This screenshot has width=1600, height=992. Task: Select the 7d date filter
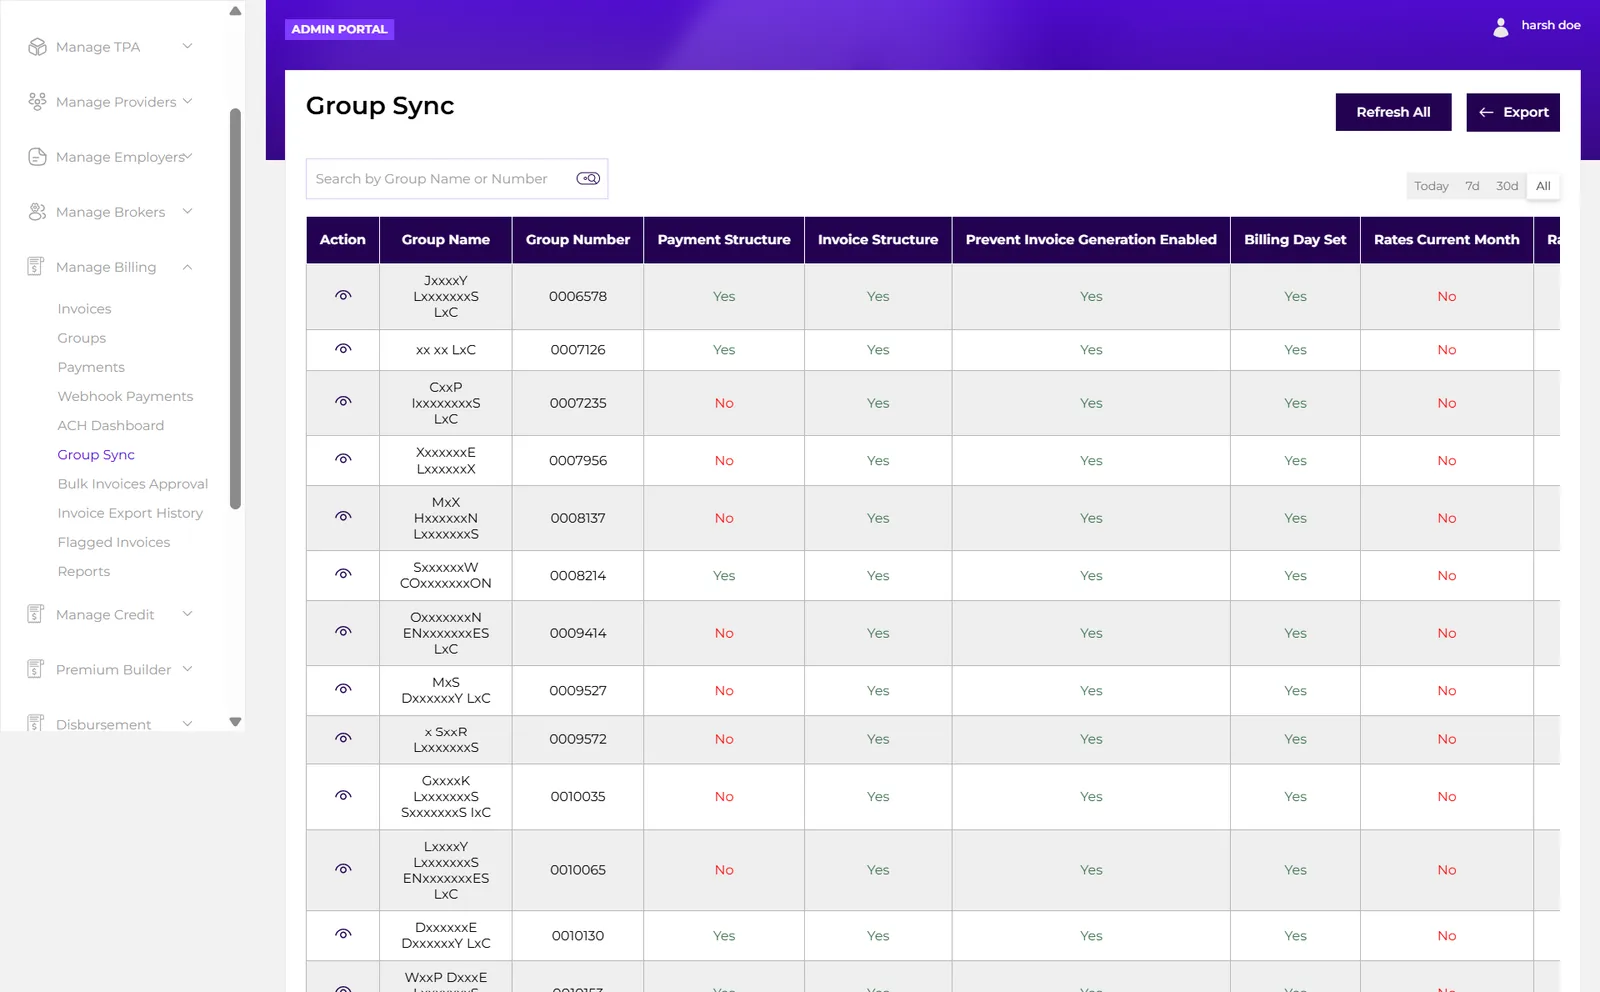point(1472,186)
